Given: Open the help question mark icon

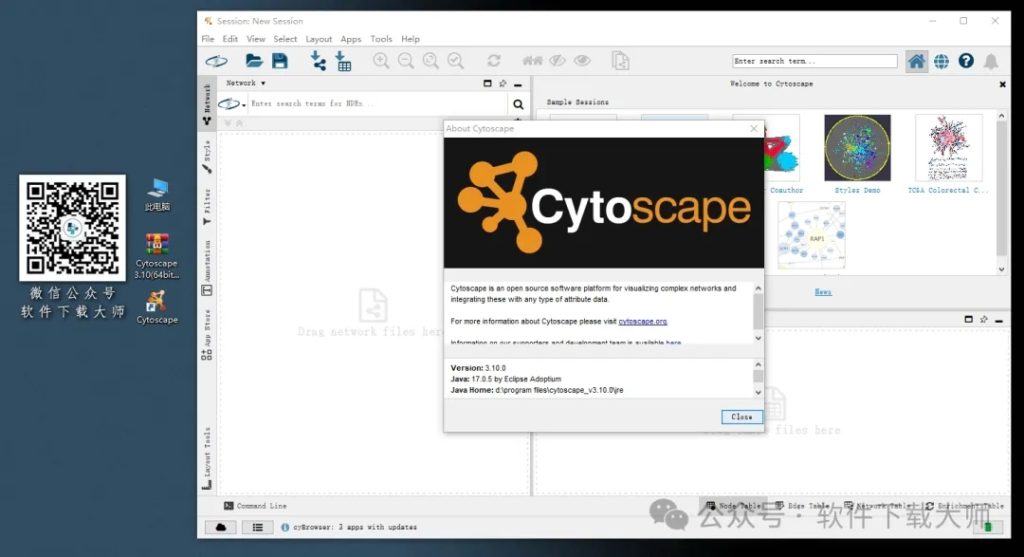Looking at the screenshot, I should click(x=966, y=61).
